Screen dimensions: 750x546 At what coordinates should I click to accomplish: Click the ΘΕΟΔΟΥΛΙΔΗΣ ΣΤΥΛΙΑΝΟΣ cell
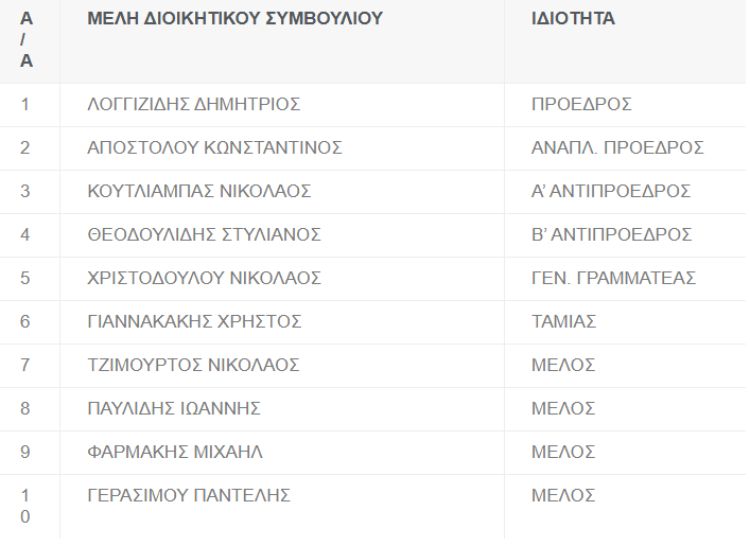(204, 235)
